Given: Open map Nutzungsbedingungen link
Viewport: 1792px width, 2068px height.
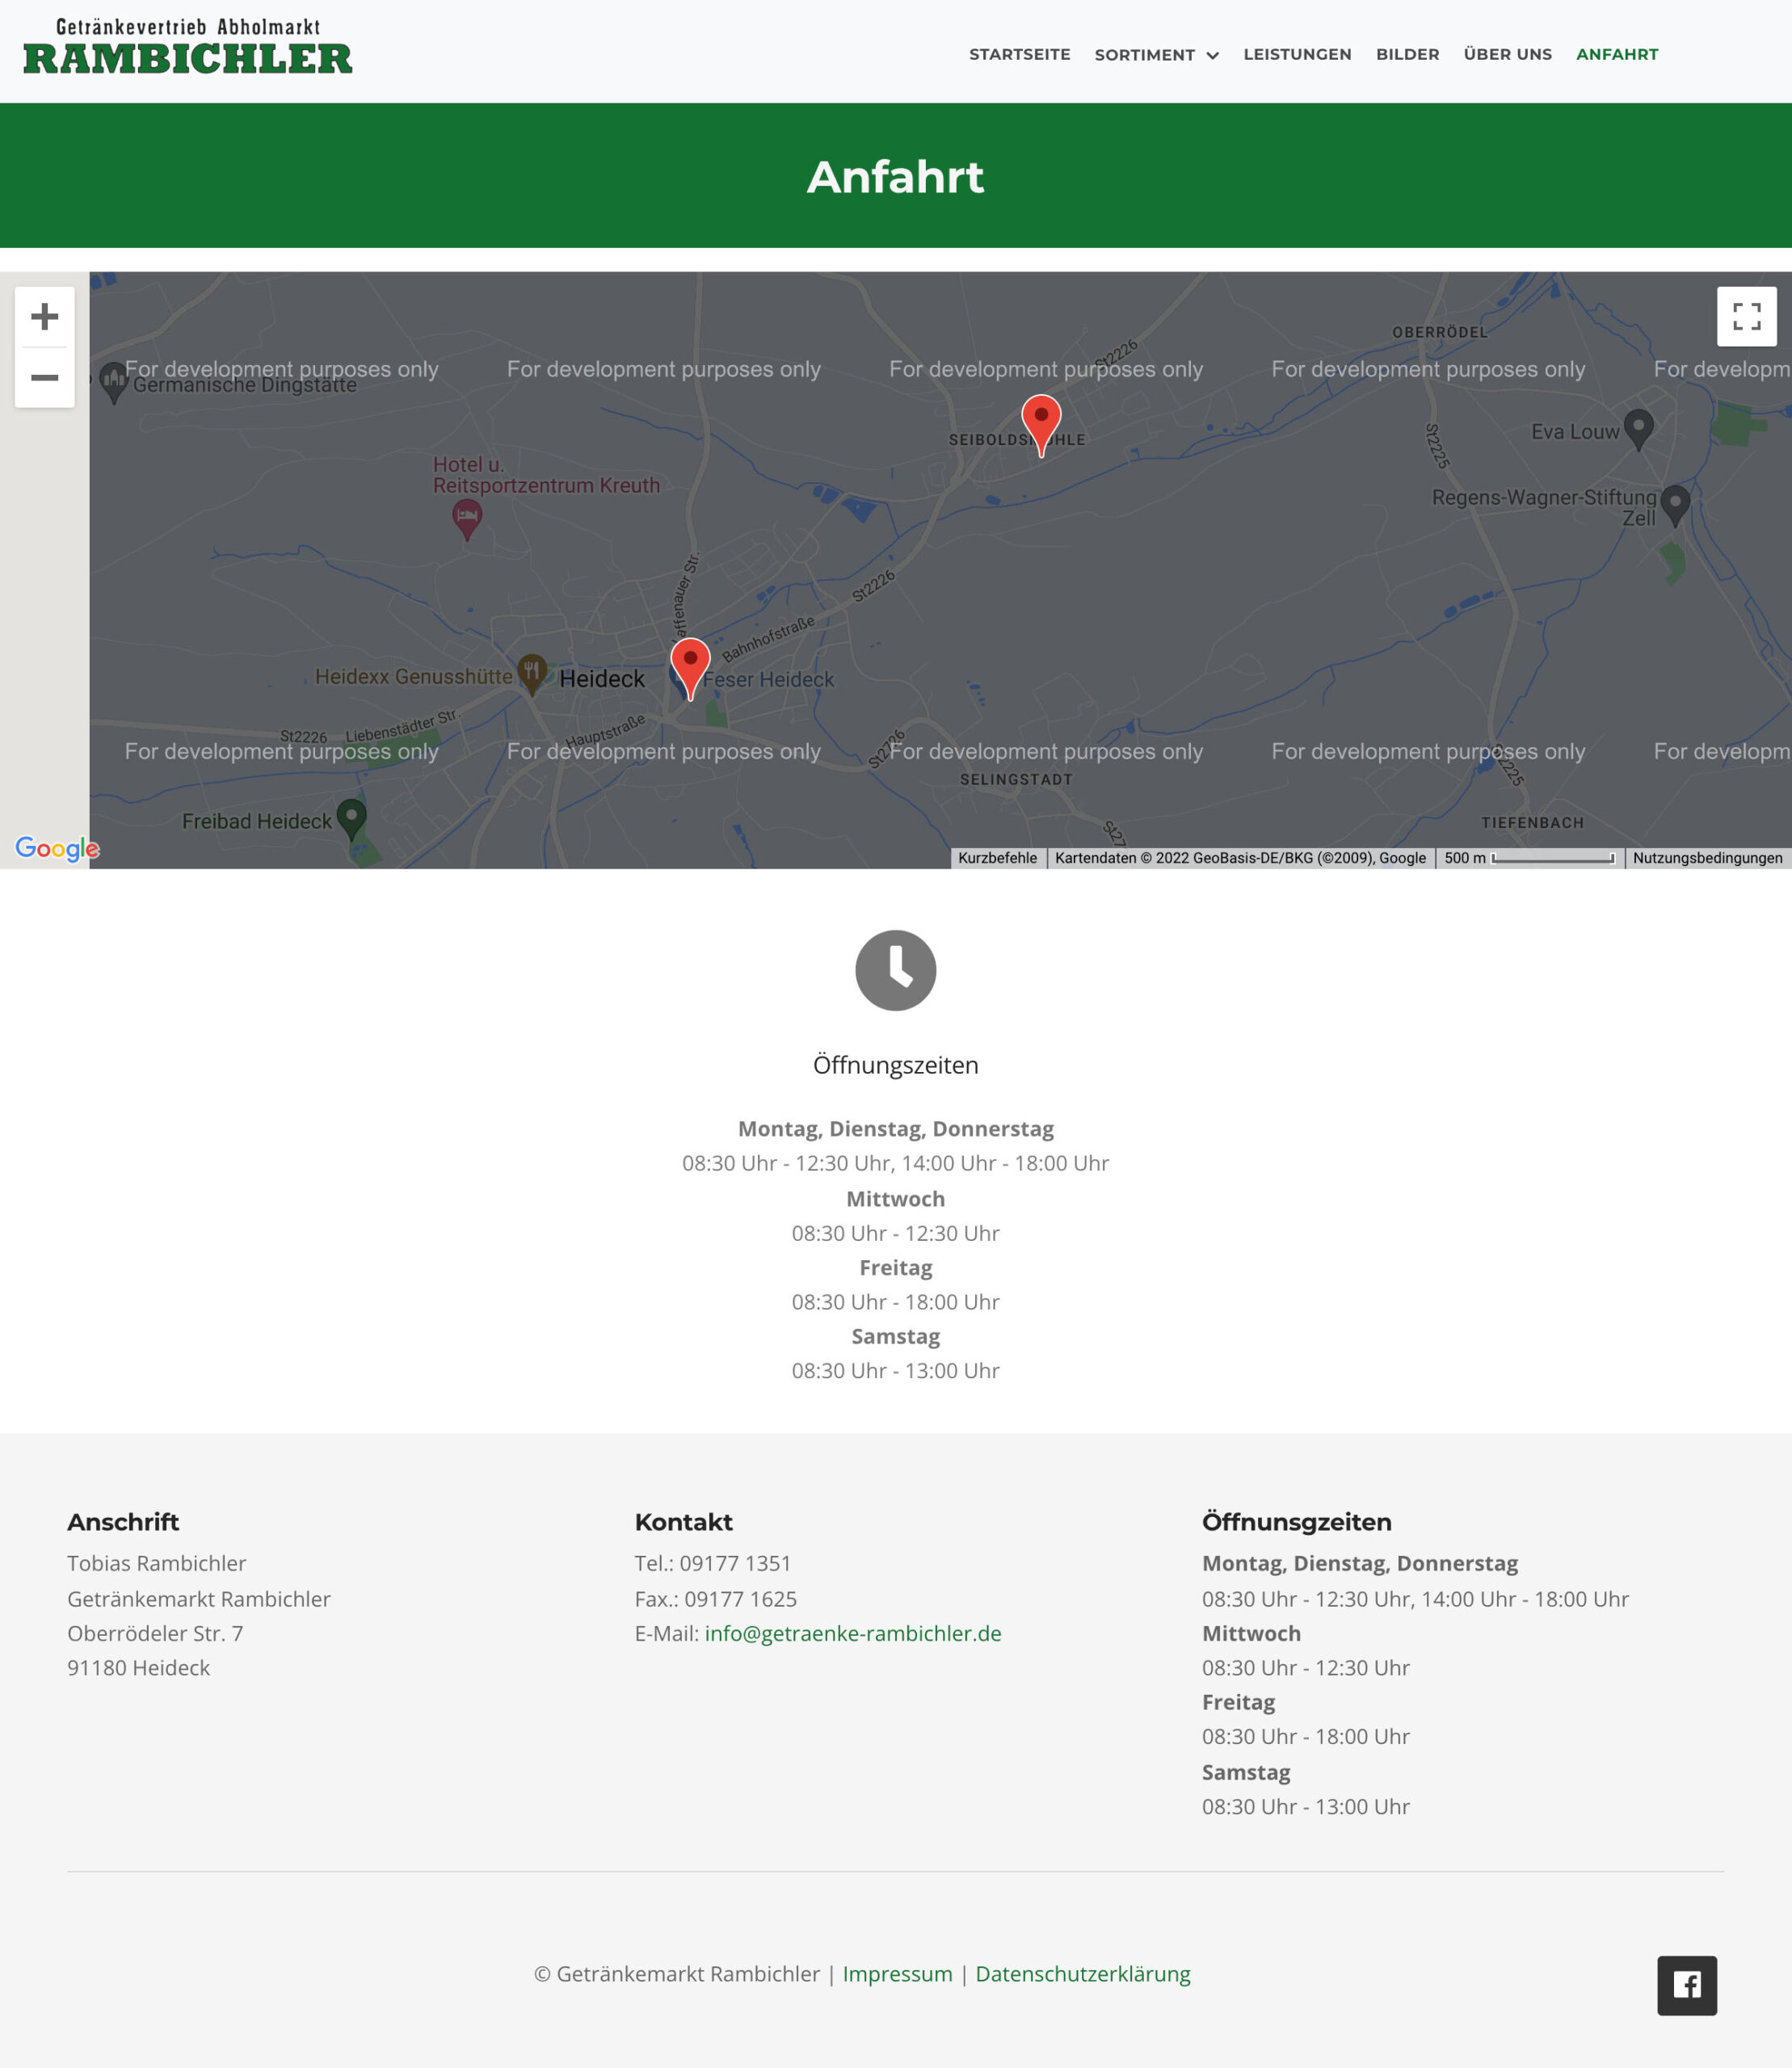Looking at the screenshot, I should 1707,858.
